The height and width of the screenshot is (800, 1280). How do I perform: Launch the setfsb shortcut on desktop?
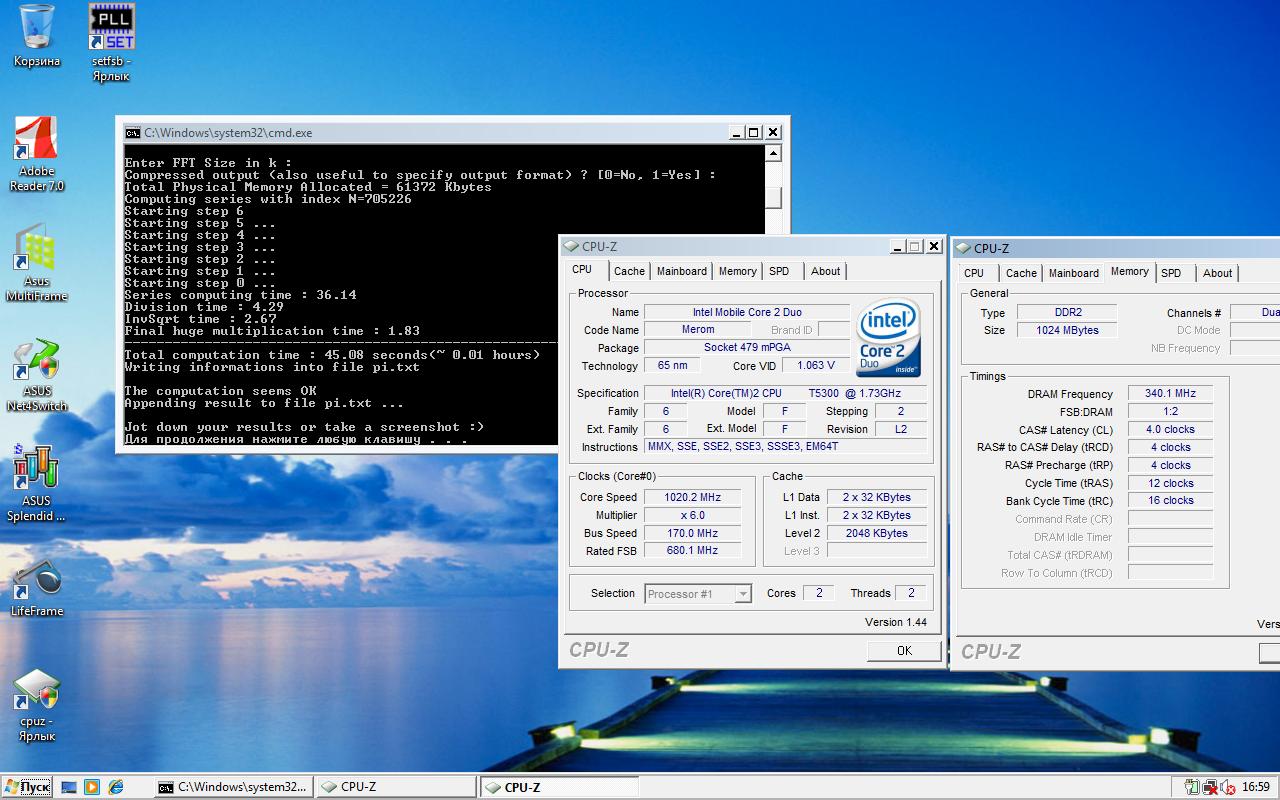(x=111, y=42)
